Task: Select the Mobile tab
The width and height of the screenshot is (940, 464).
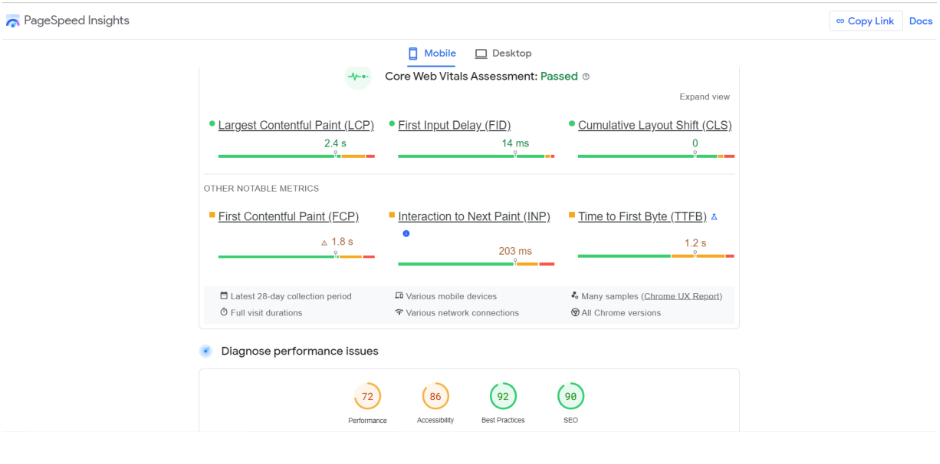Action: click(x=431, y=53)
